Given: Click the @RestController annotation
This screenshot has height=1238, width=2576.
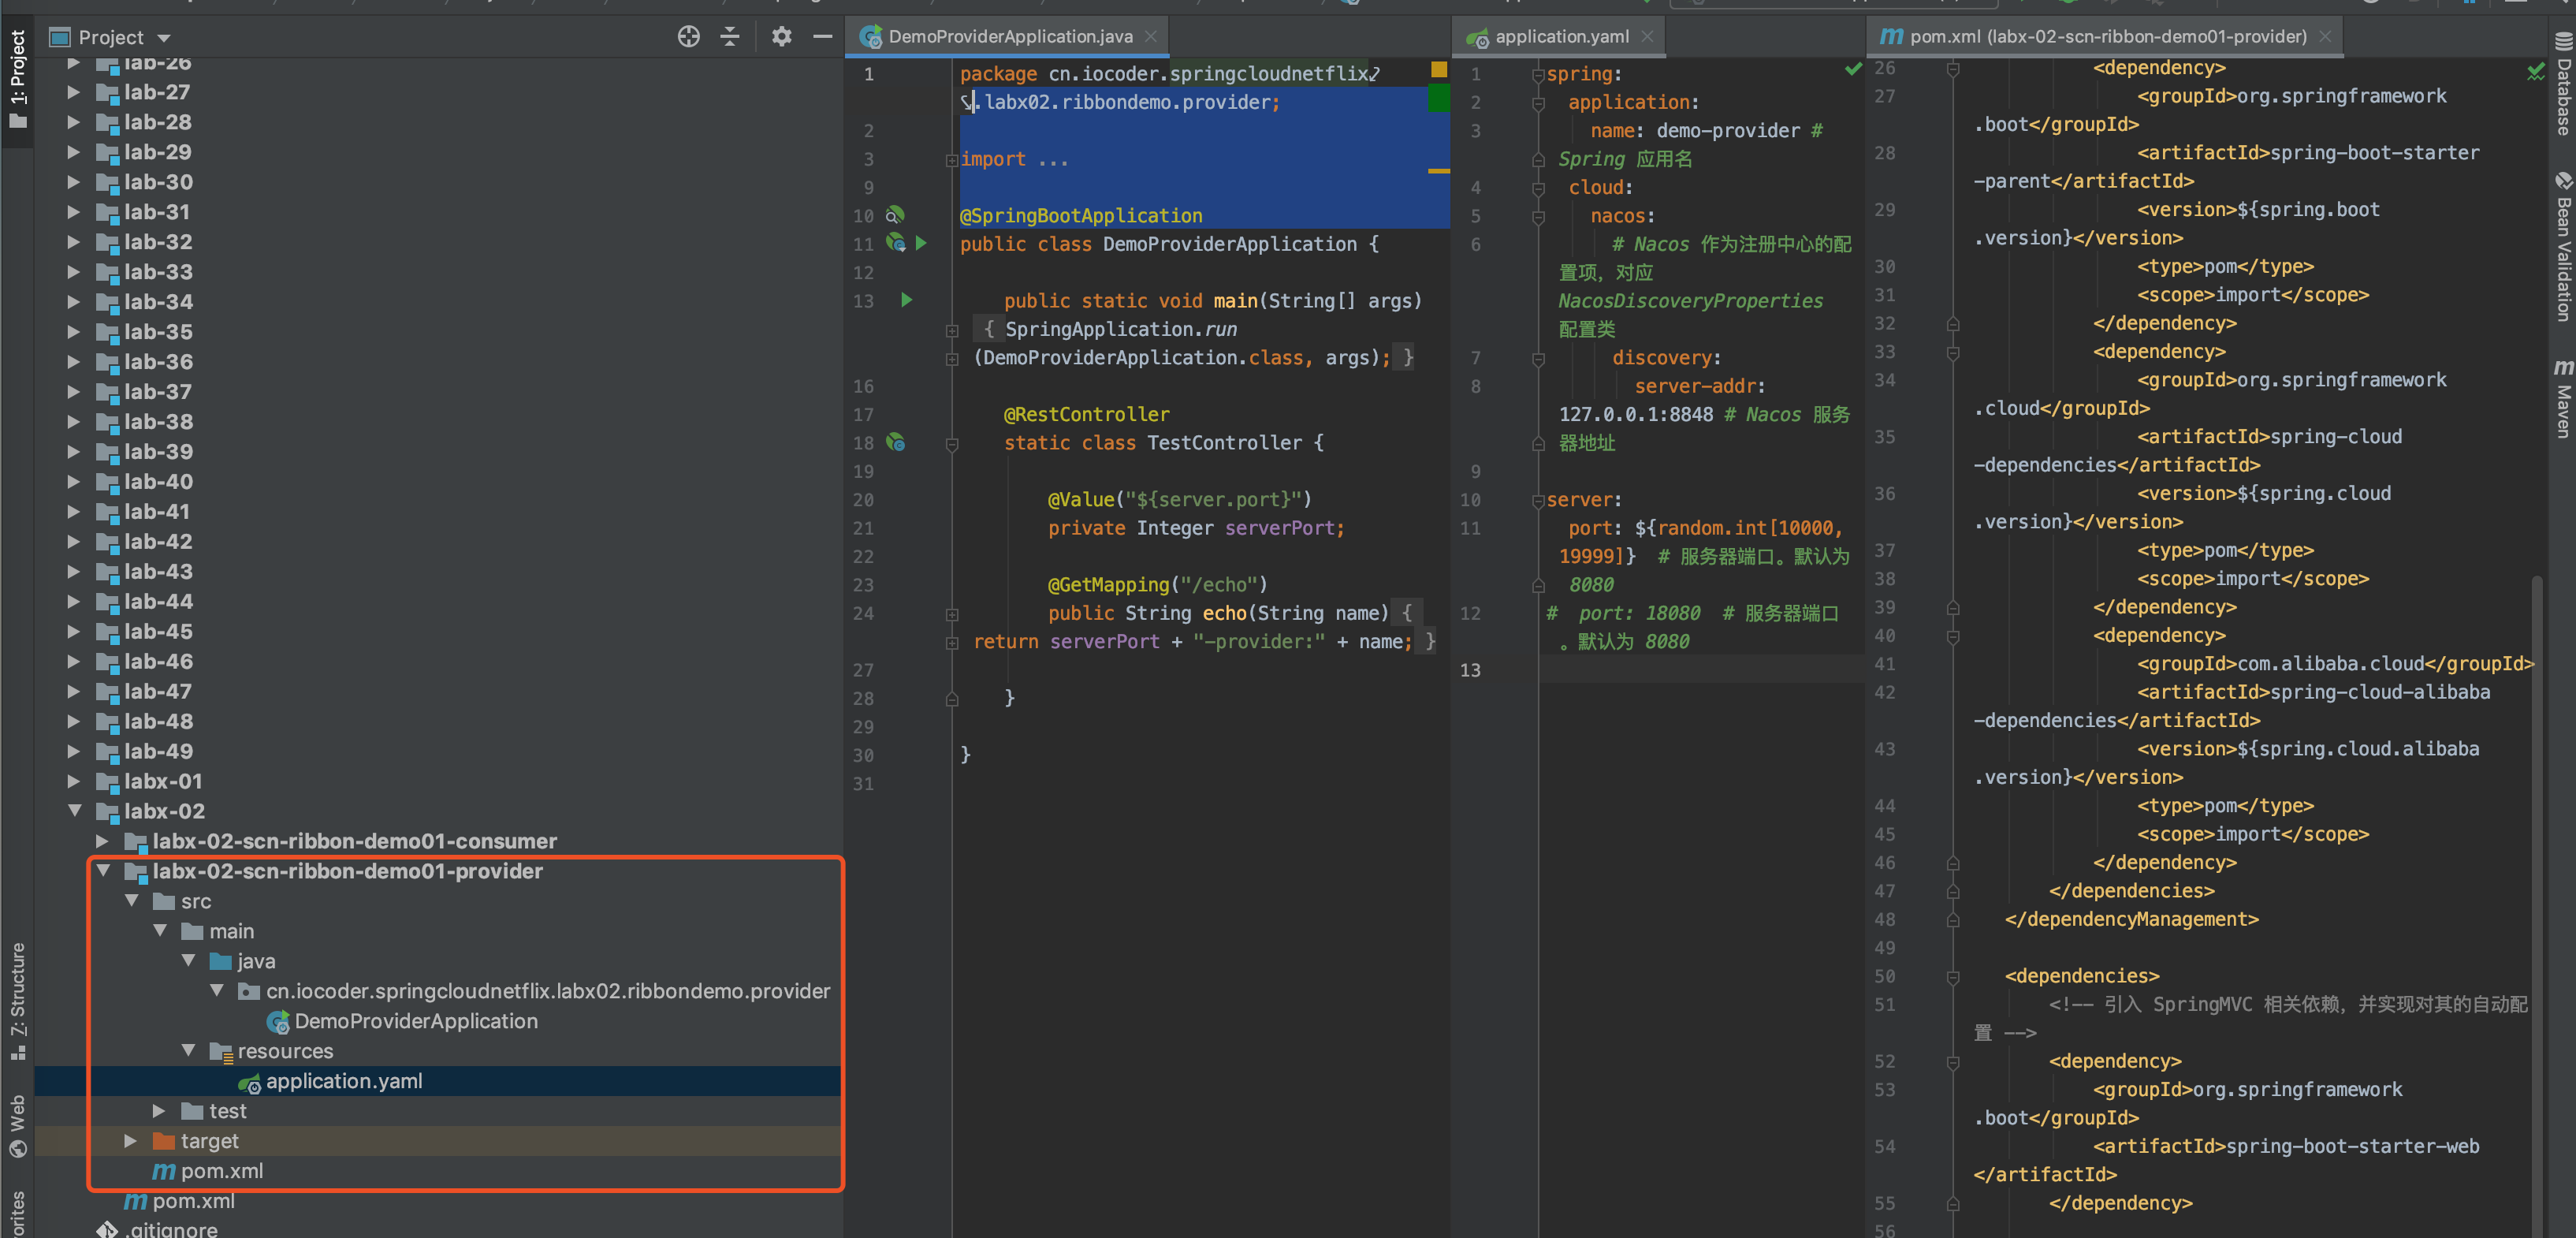Looking at the screenshot, I should point(1086,414).
